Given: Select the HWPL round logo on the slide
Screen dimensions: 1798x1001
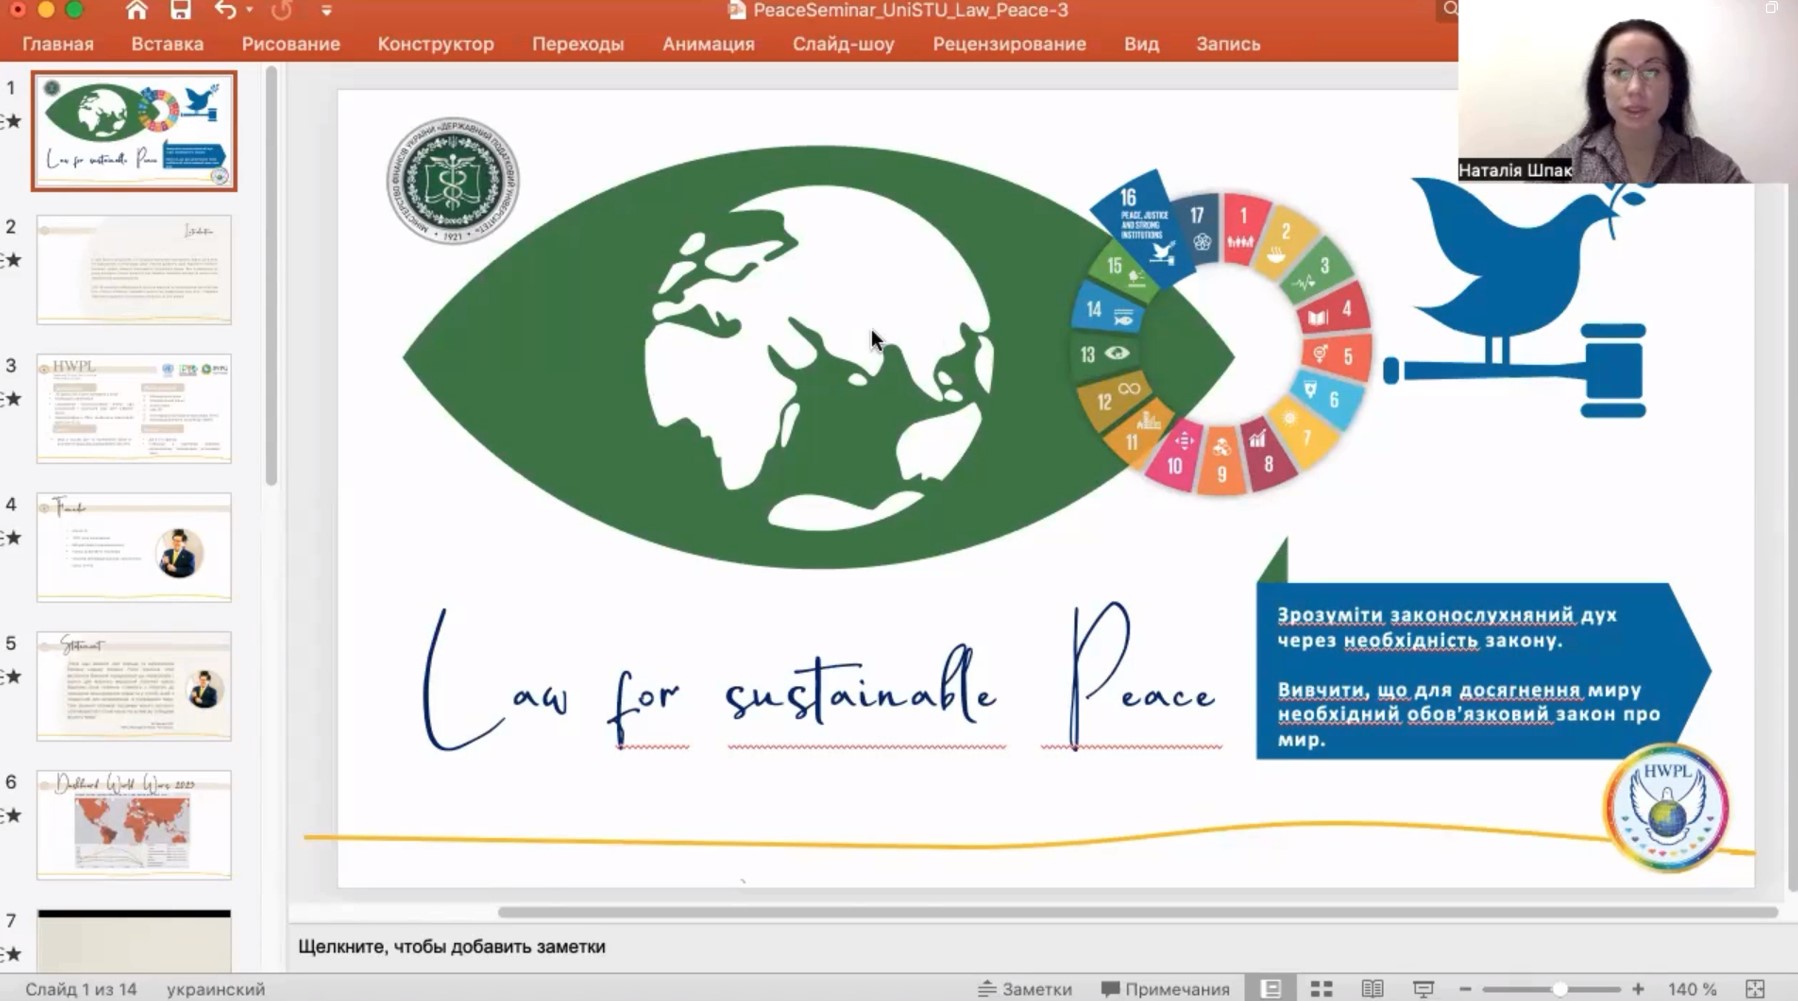Looking at the screenshot, I should tap(1666, 807).
